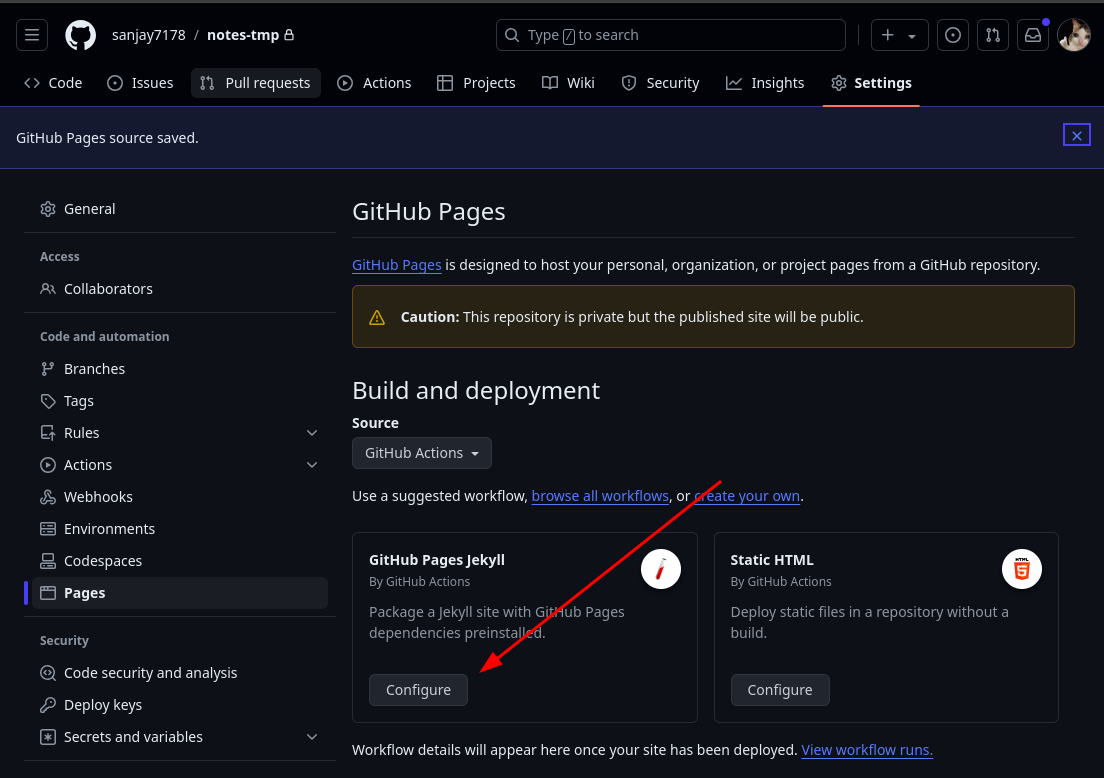Open the global issues icon in header
This screenshot has width=1104, height=778.
point(953,35)
